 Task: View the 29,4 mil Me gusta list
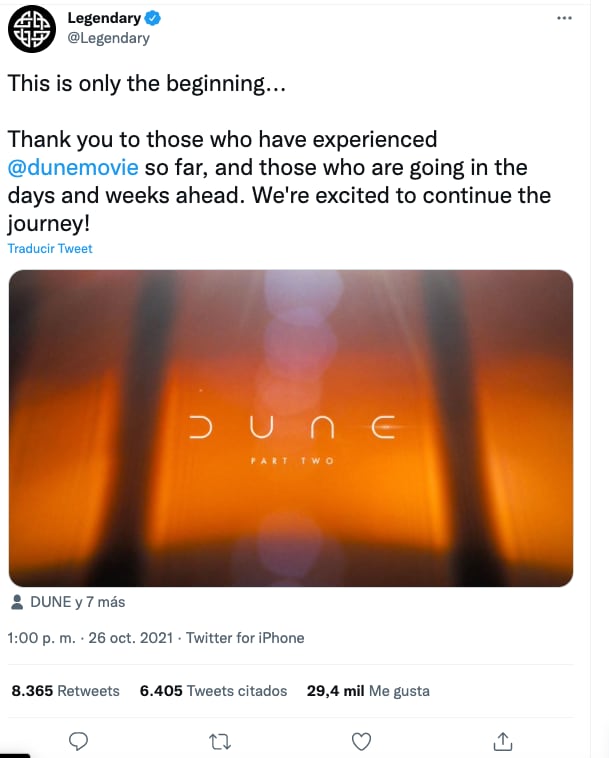367,691
